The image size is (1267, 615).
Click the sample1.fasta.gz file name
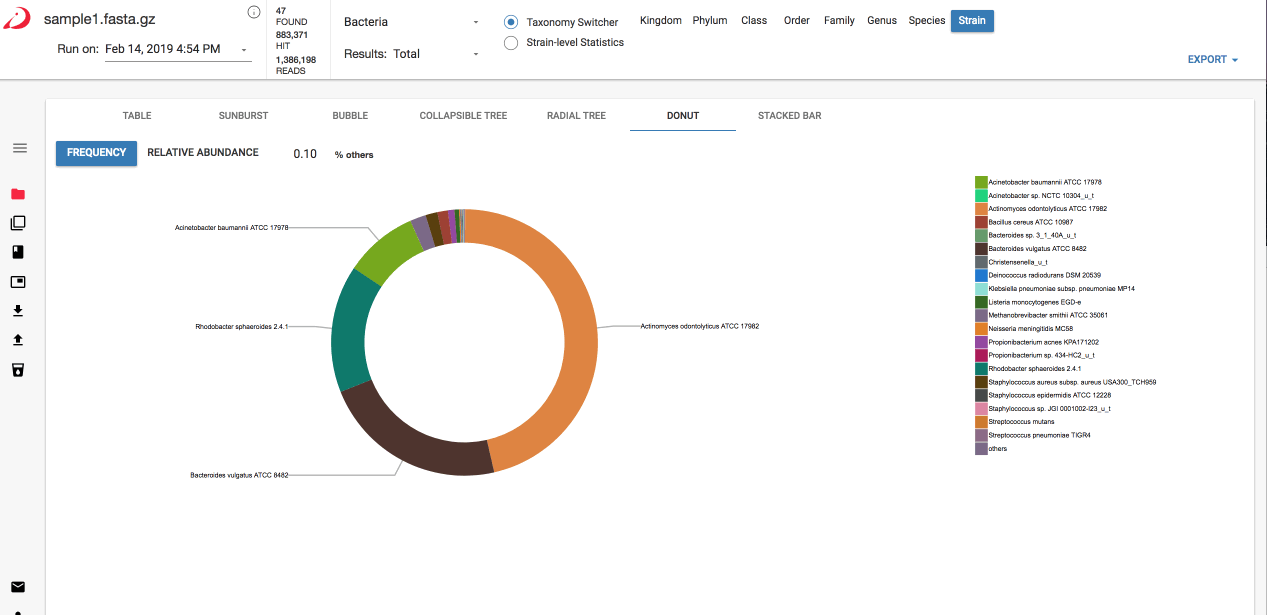click(100, 19)
